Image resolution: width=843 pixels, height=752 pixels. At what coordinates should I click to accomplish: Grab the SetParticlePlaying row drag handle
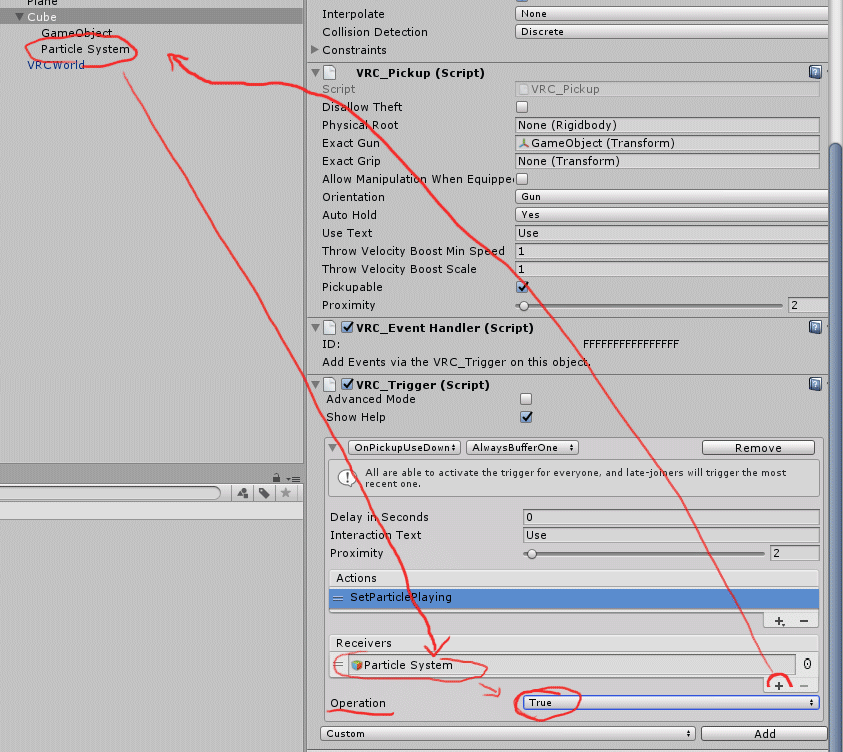pos(338,598)
